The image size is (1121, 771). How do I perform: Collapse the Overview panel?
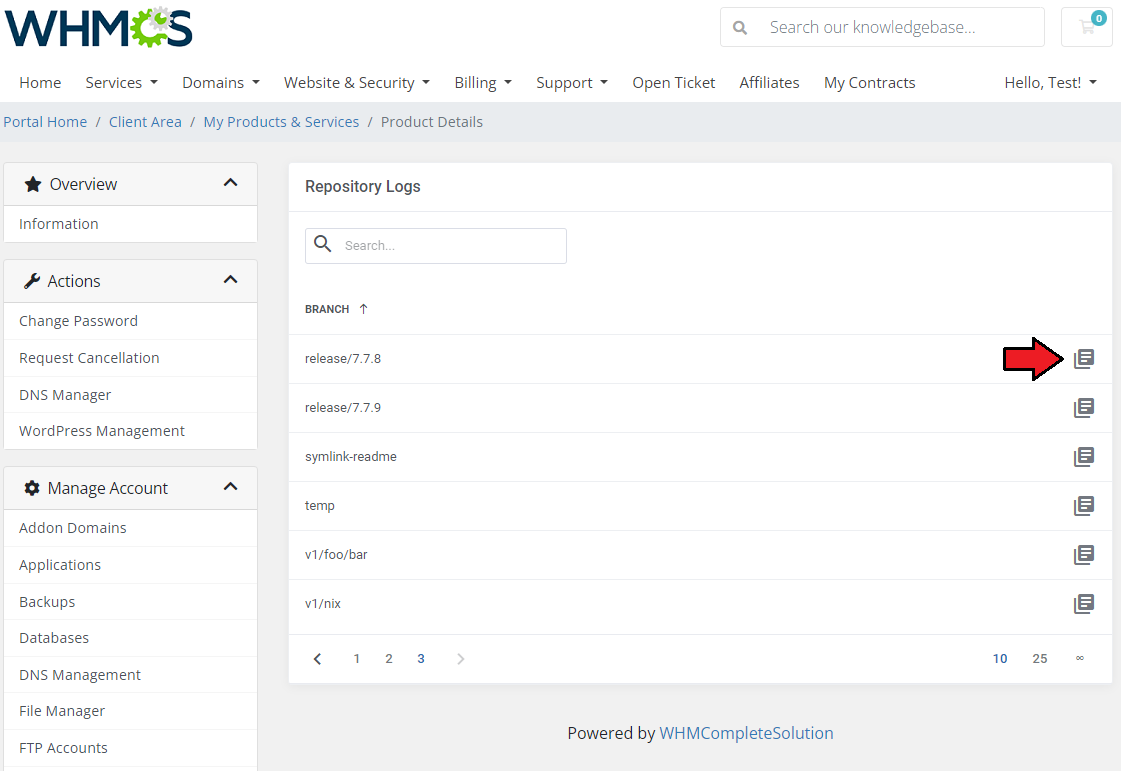(230, 183)
